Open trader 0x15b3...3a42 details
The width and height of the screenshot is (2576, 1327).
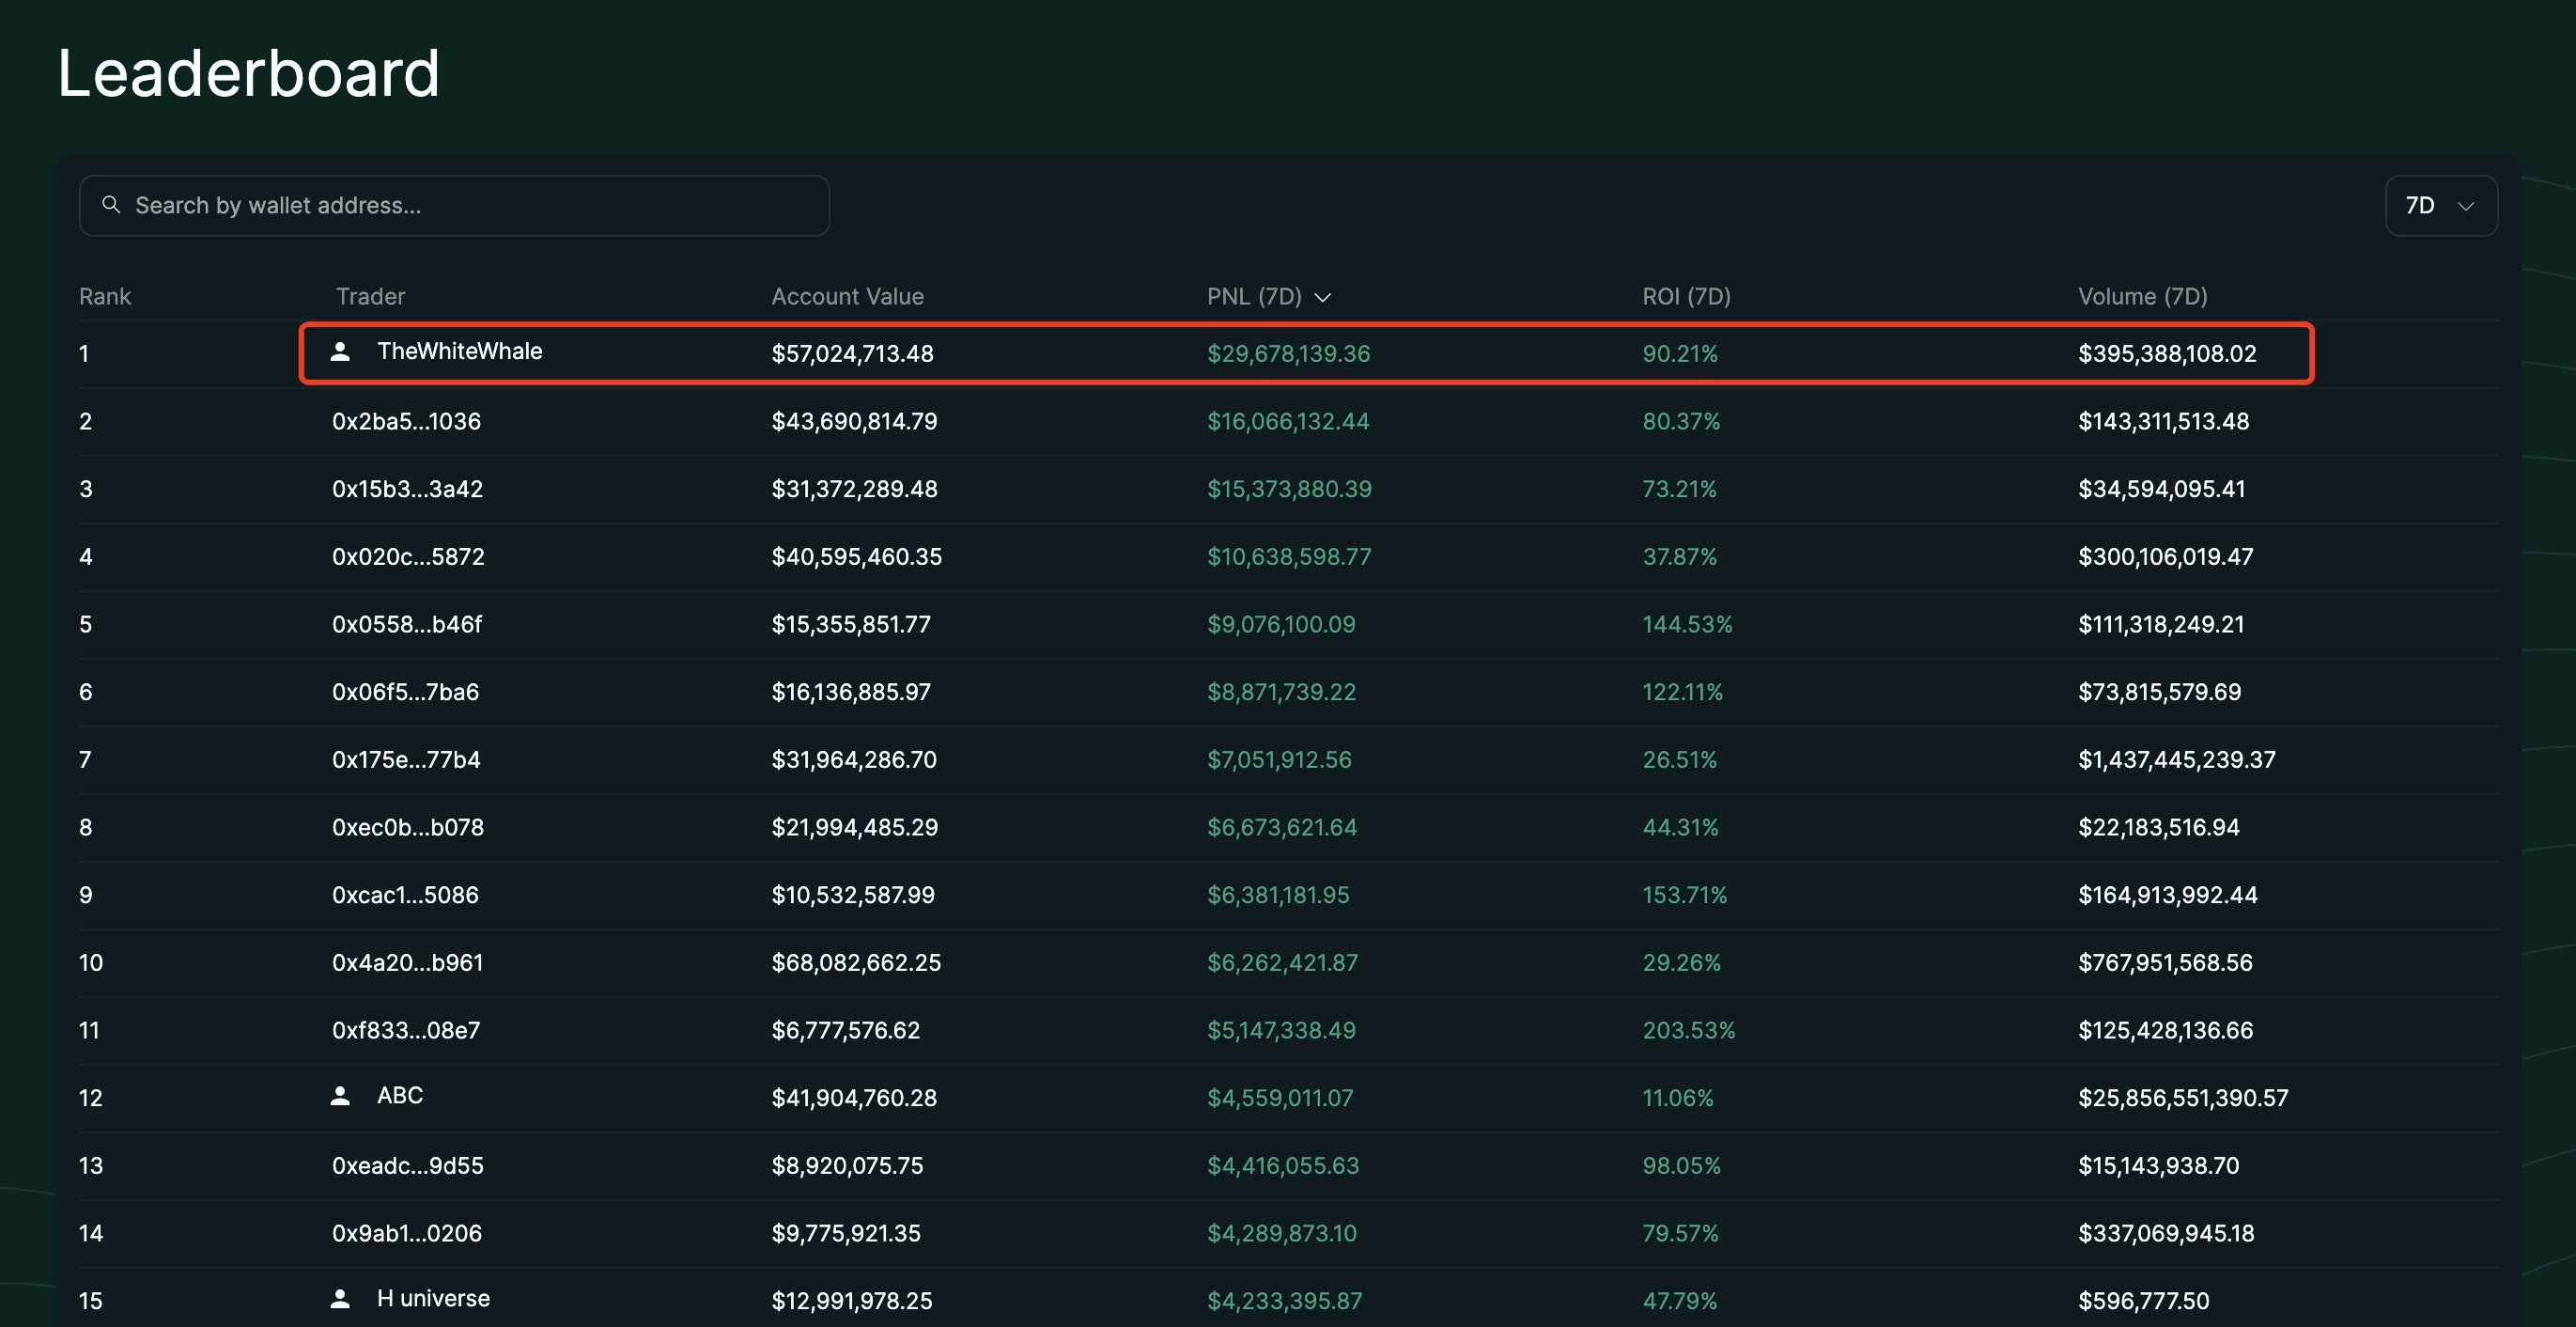407,489
